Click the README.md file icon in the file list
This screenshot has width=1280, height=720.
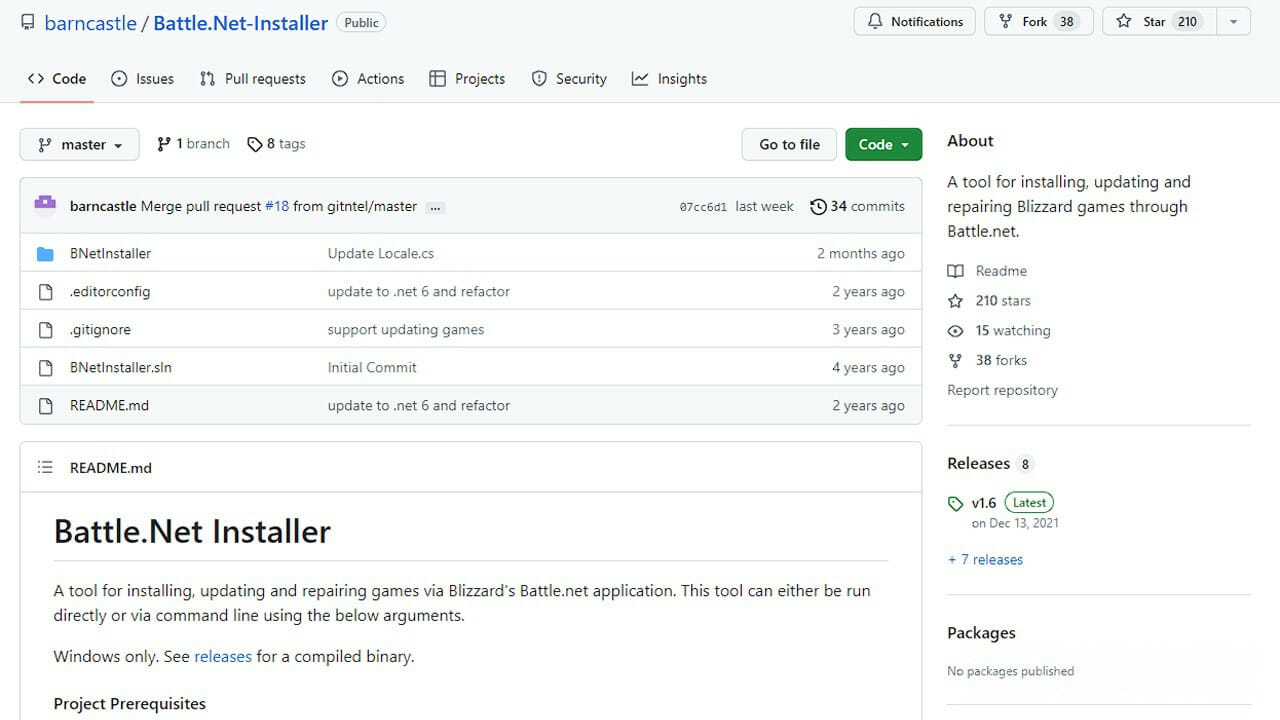click(45, 406)
